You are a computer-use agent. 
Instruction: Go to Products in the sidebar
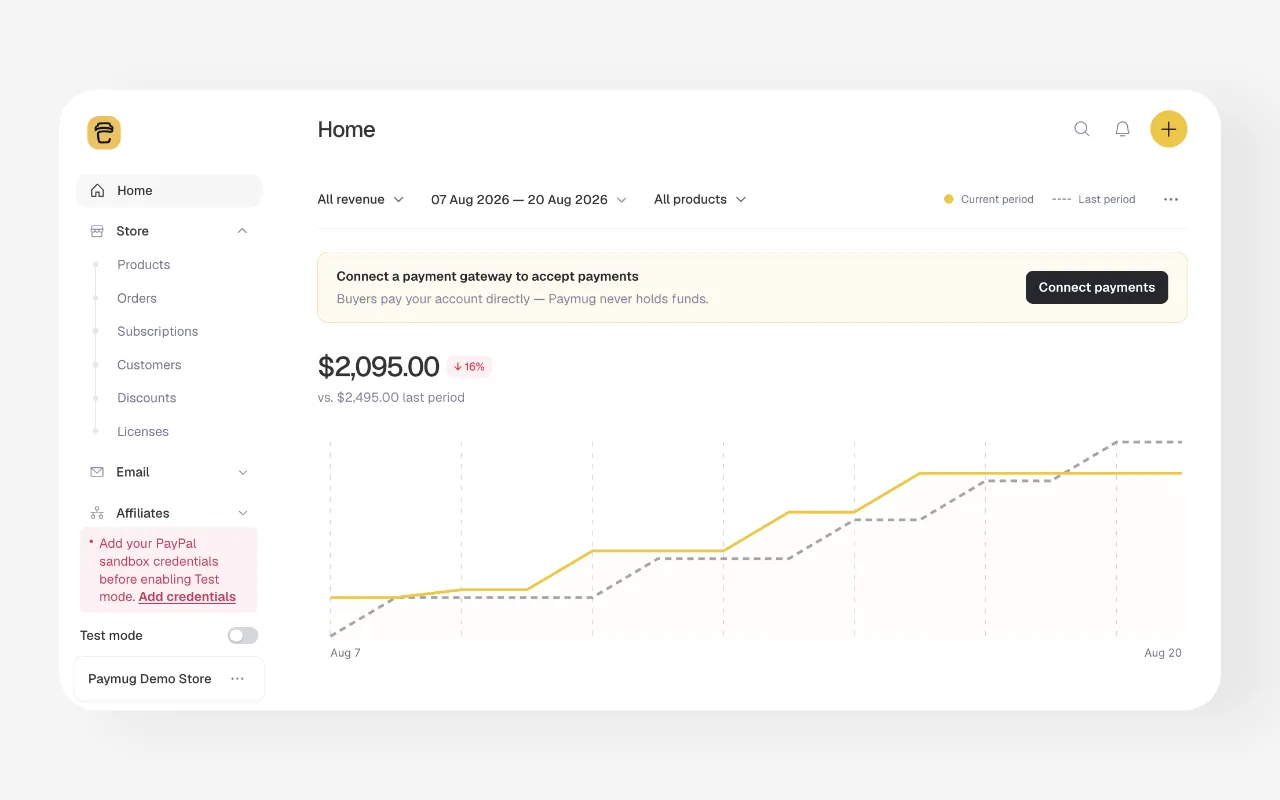tap(144, 265)
